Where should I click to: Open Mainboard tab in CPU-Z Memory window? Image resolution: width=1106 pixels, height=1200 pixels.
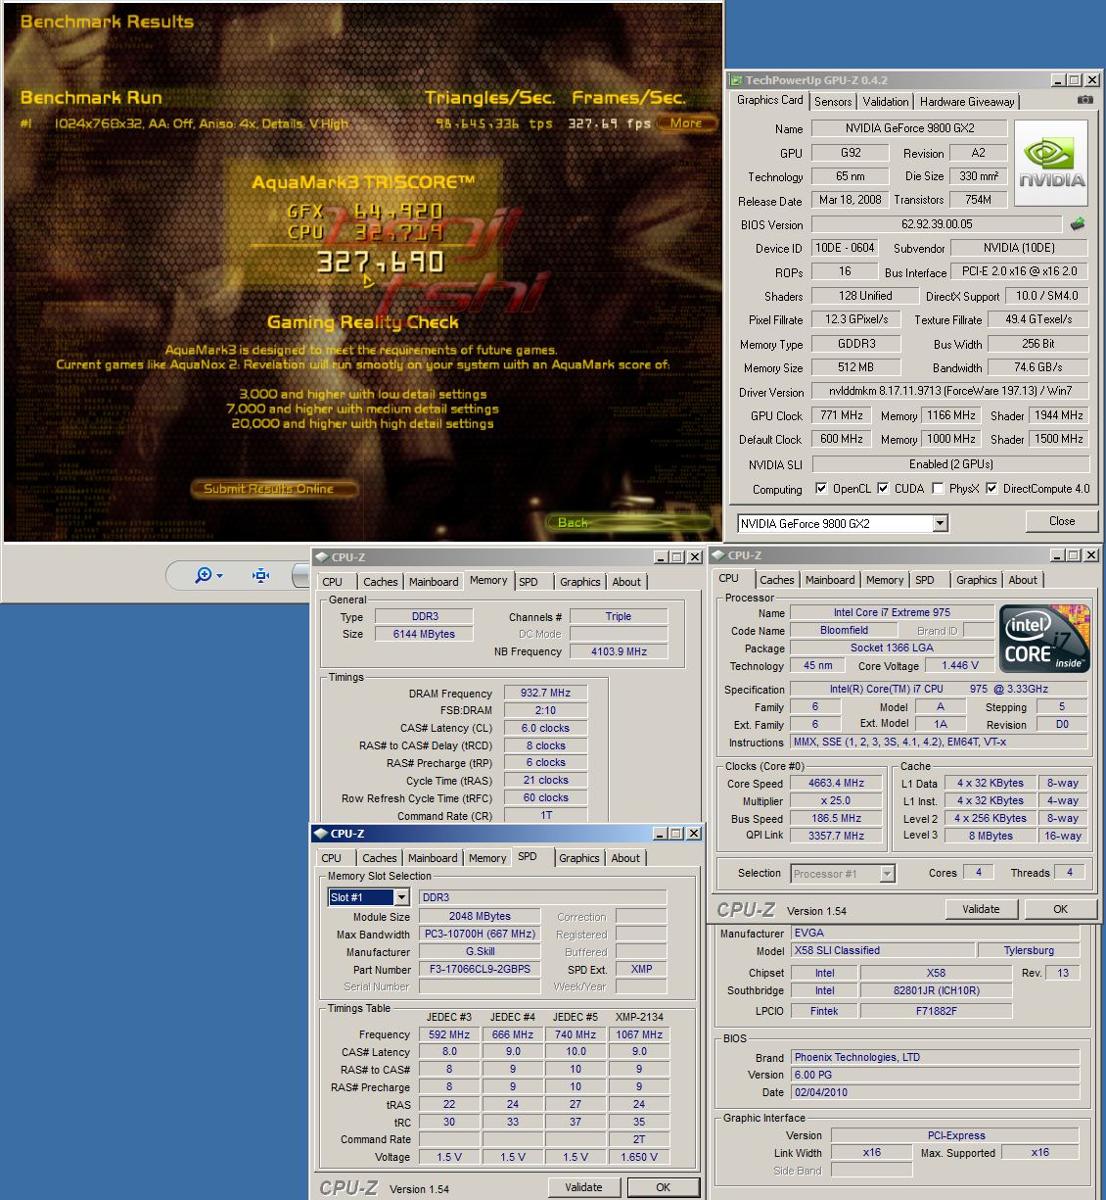434,582
